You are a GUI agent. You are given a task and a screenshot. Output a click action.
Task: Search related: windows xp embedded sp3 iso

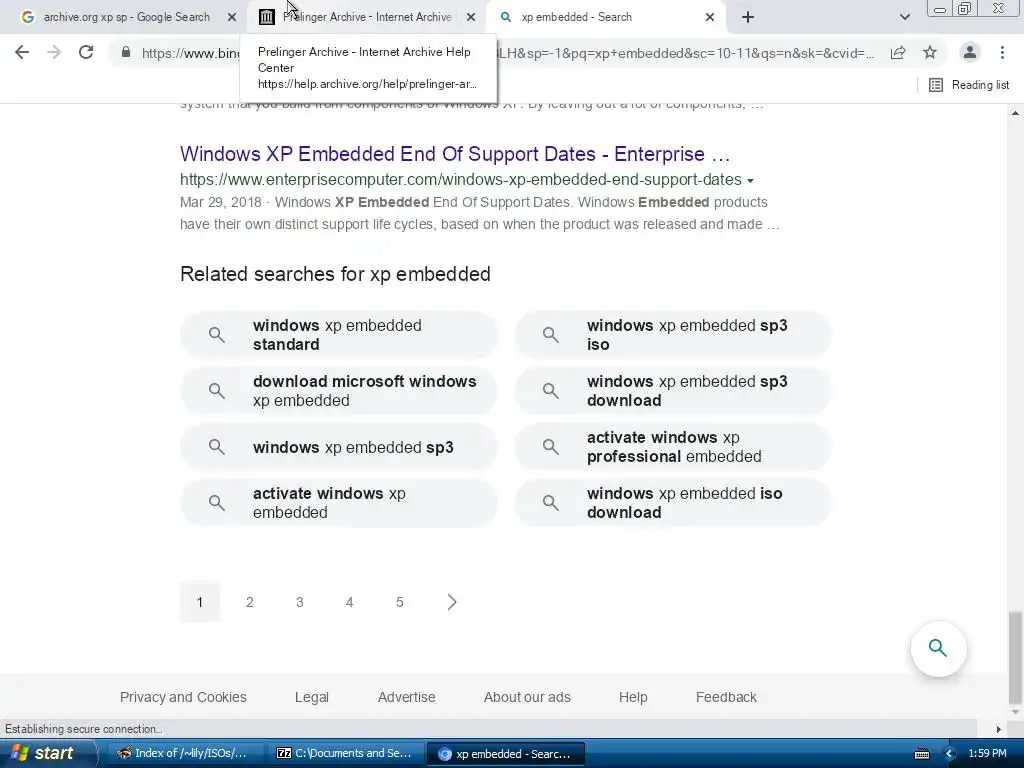point(673,335)
